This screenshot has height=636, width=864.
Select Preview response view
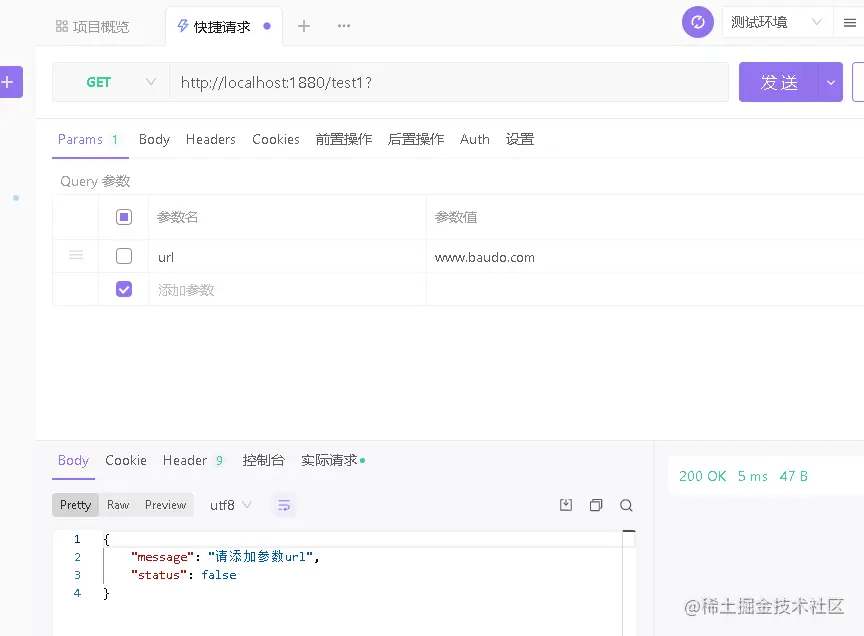pos(165,505)
